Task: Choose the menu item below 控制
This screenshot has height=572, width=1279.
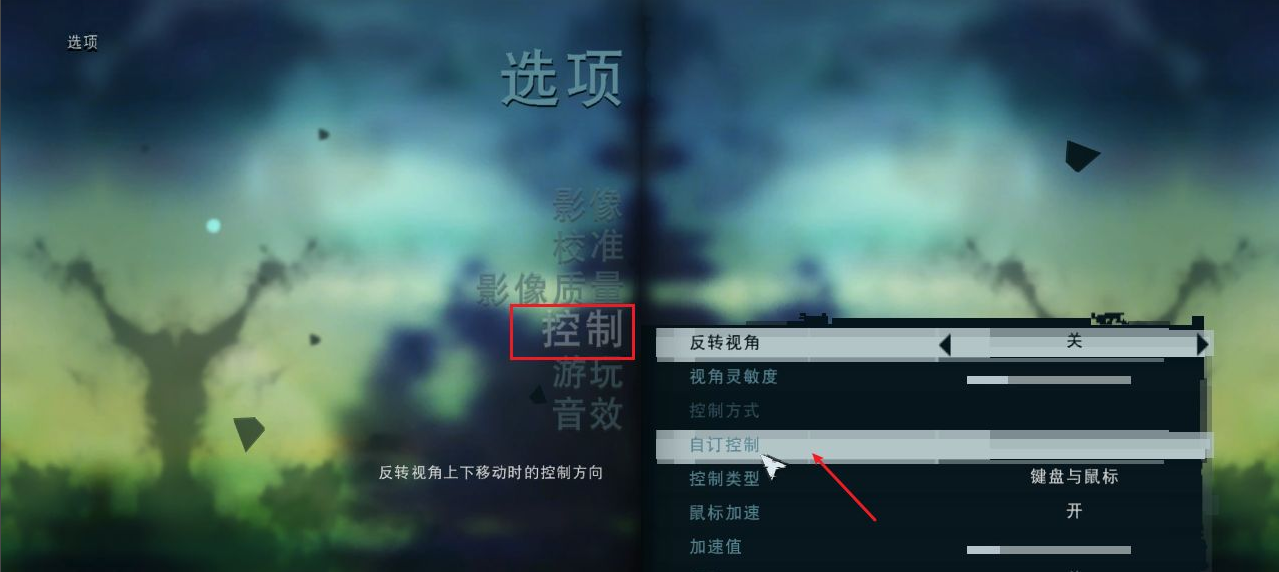Action: pyautogui.click(x=588, y=373)
